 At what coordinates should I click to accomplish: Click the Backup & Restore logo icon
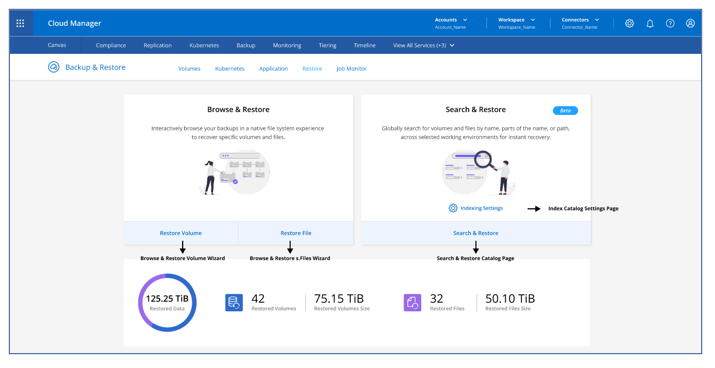click(53, 67)
